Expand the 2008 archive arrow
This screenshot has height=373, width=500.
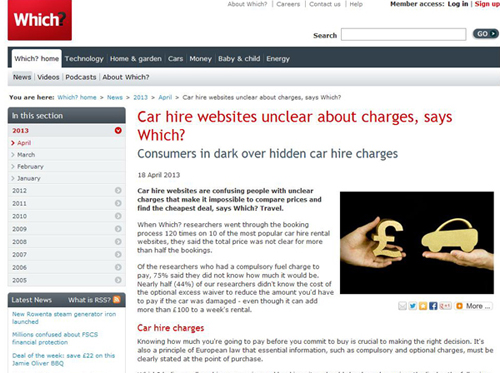pyautogui.click(x=118, y=241)
